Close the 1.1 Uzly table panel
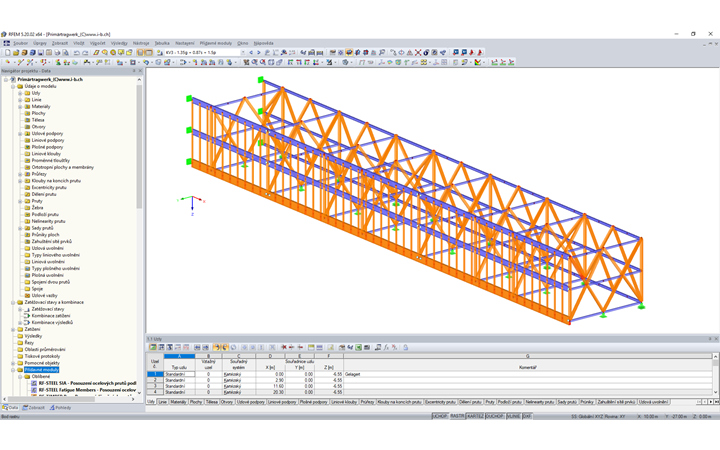Viewport: 720px width, 450px height. tap(716, 339)
